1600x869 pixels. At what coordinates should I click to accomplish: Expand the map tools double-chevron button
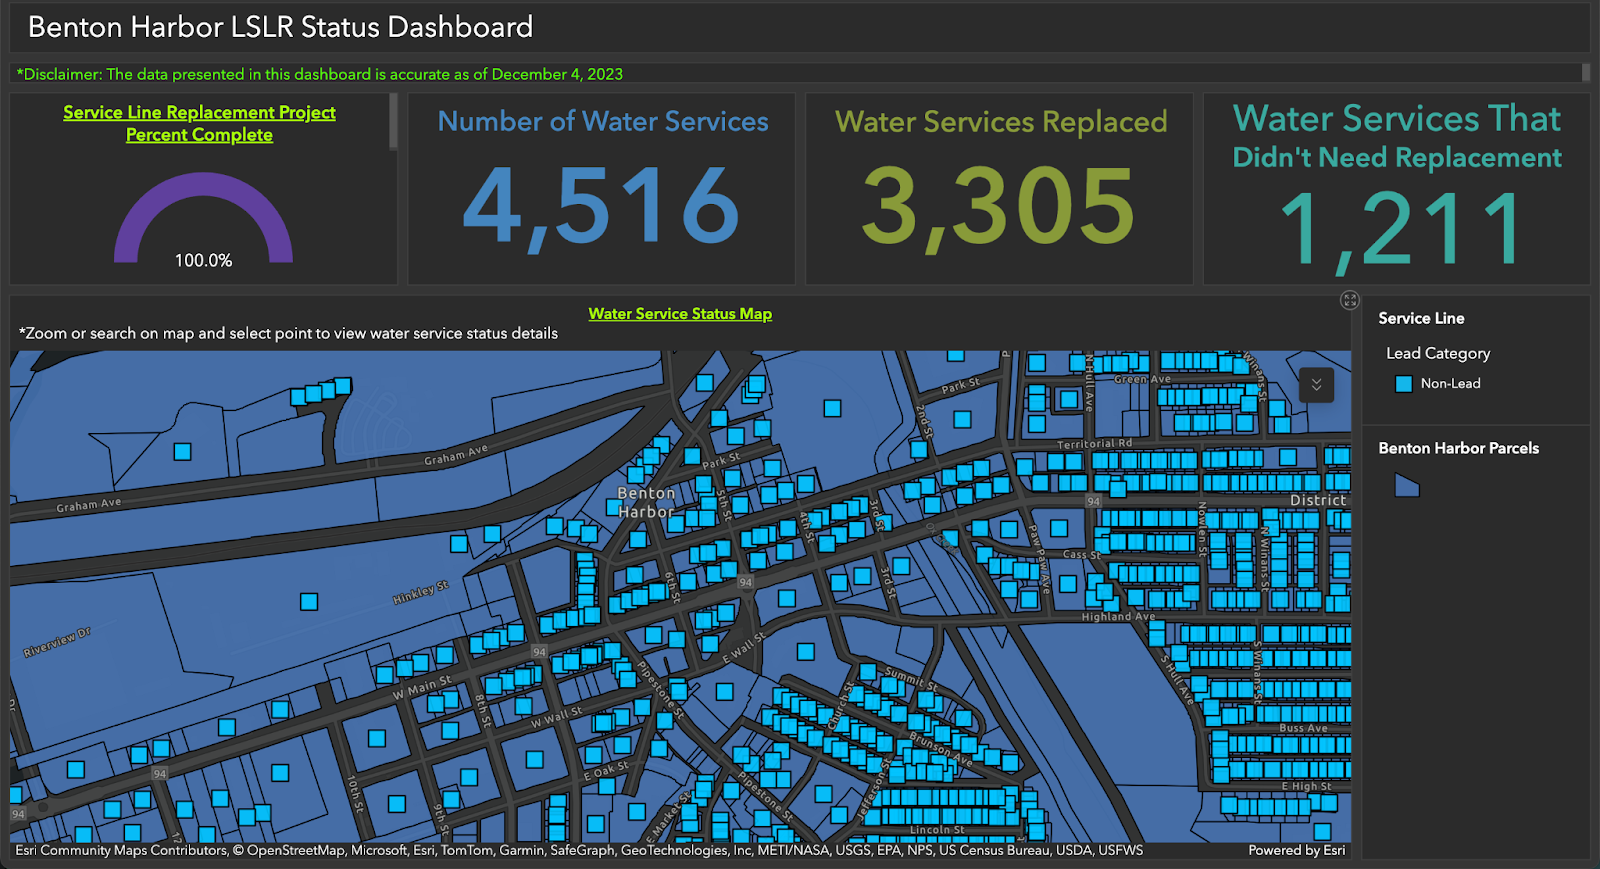click(x=1316, y=385)
